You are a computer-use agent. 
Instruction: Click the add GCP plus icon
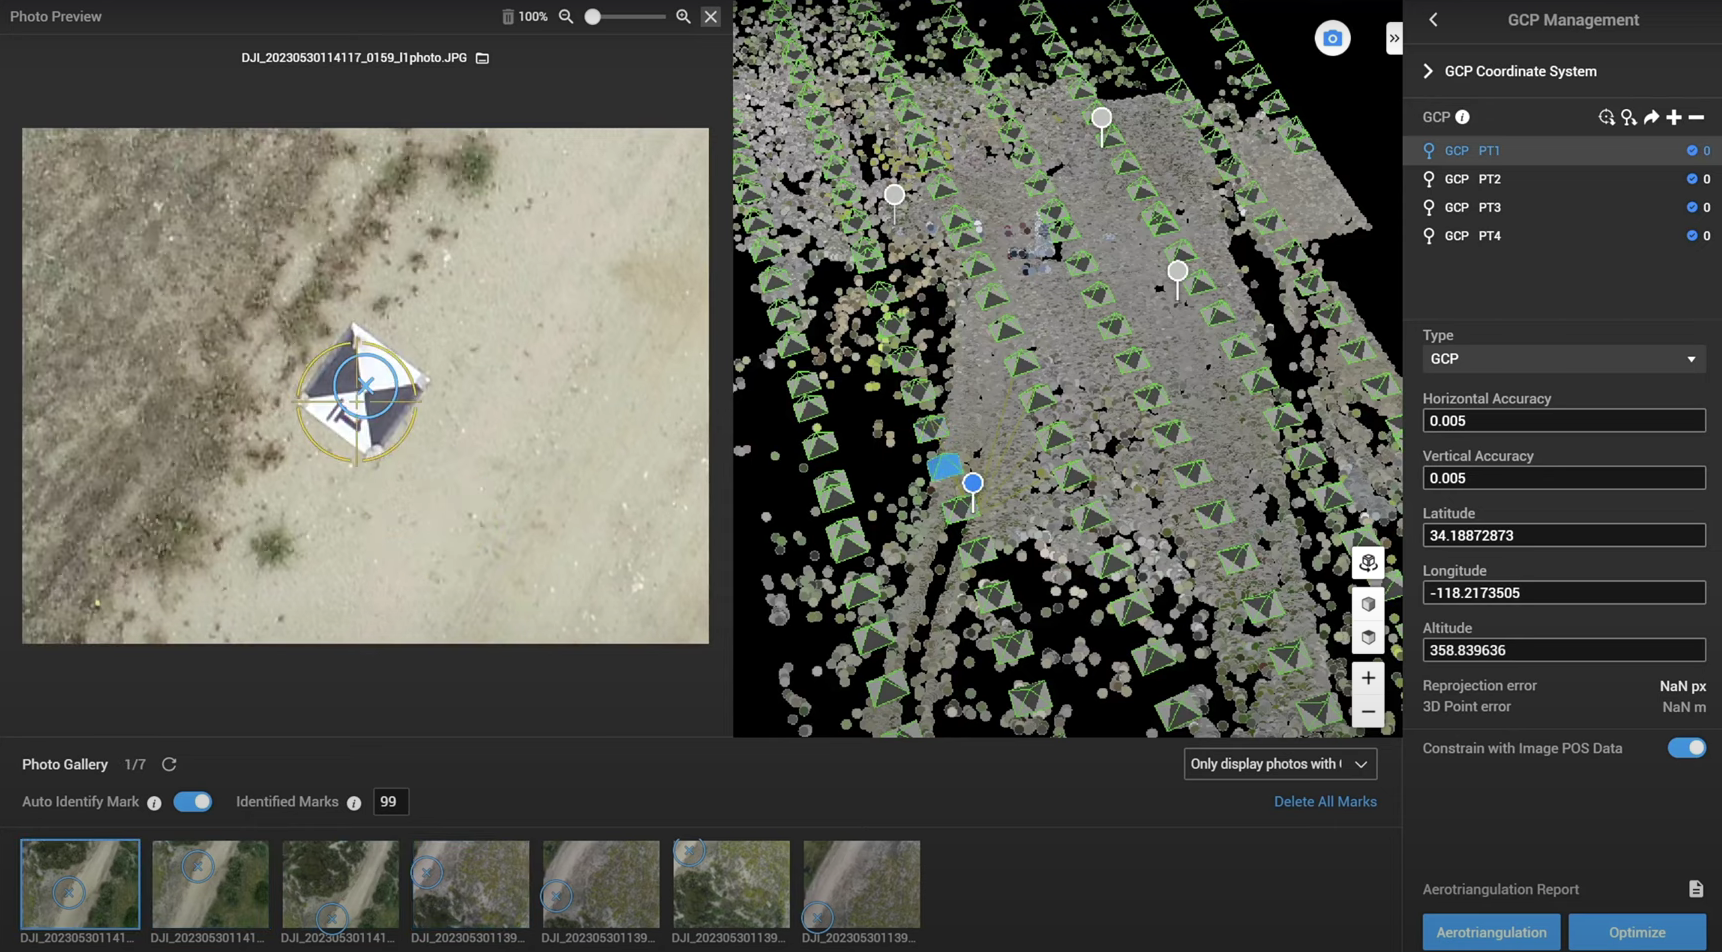tap(1674, 118)
